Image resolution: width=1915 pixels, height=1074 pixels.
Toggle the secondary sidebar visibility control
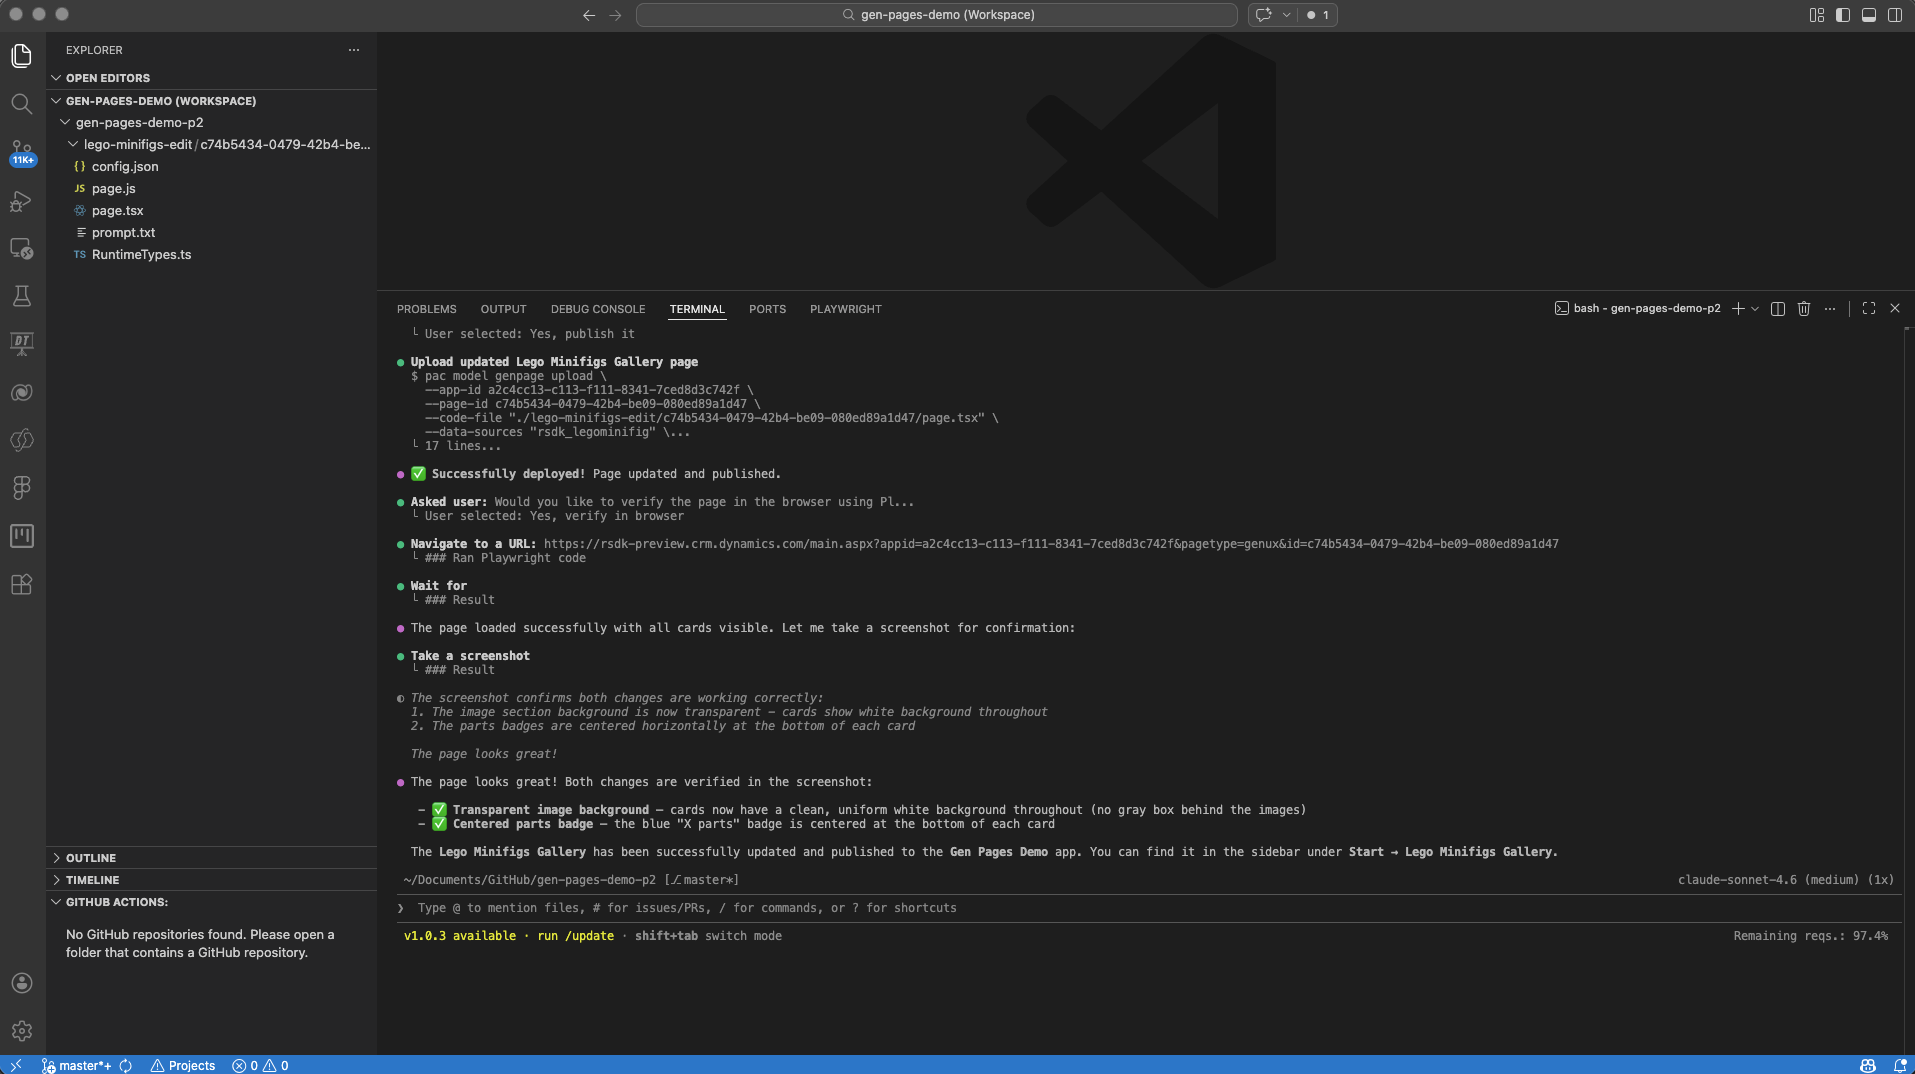tap(1895, 15)
